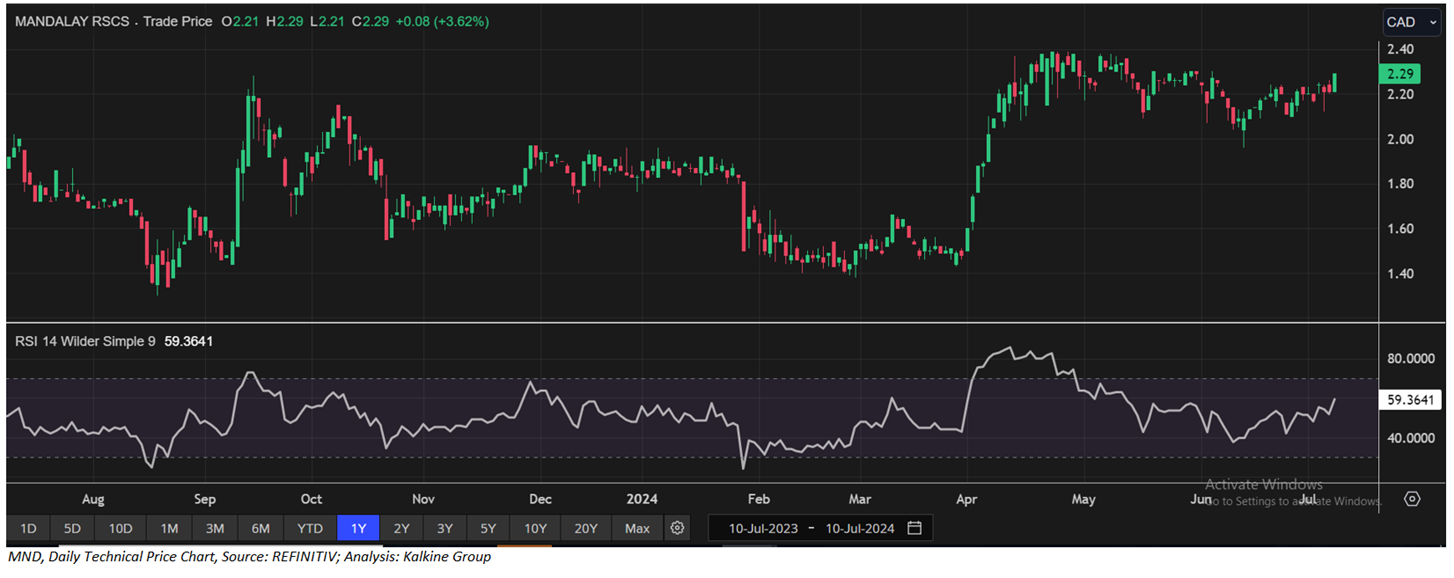Screen dimensions: 1454x578
Task: Click the RSI 14 Wilder Simple 9 label
Action: coord(85,341)
